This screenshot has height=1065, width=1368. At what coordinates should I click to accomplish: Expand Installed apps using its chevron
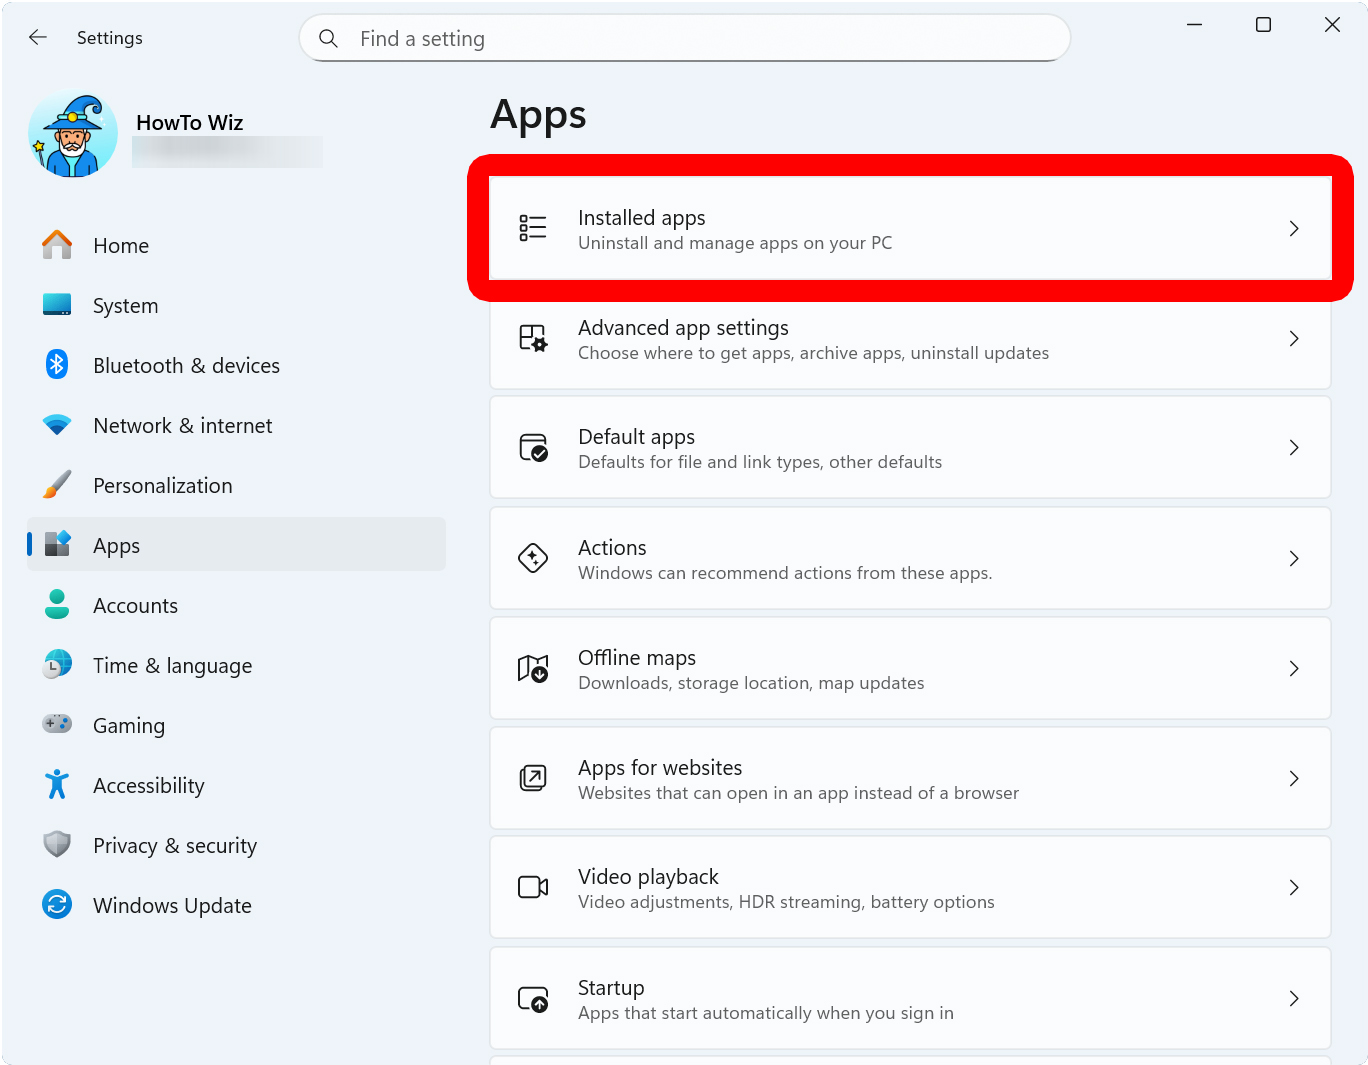click(1293, 229)
